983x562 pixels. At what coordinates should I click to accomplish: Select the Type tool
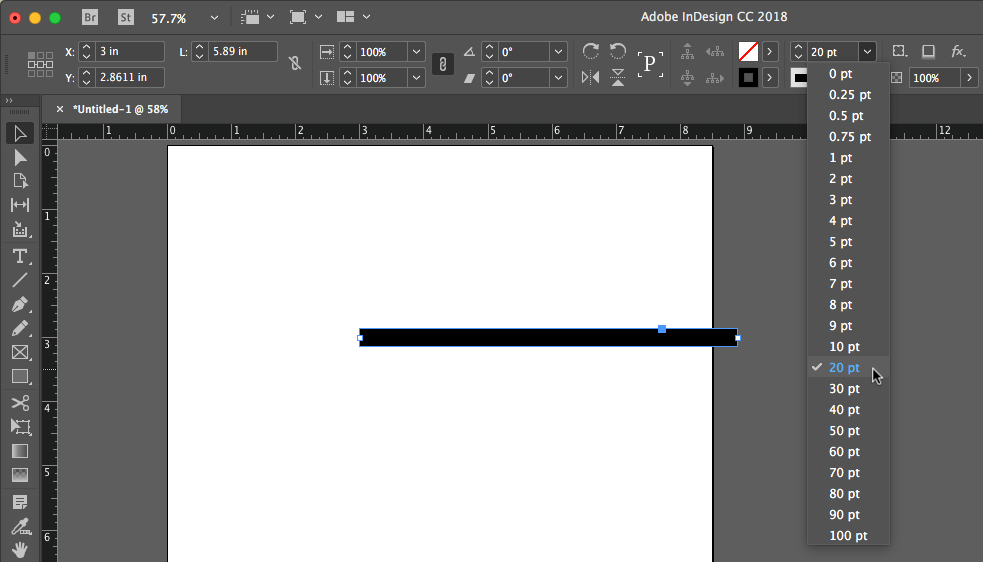coord(19,256)
